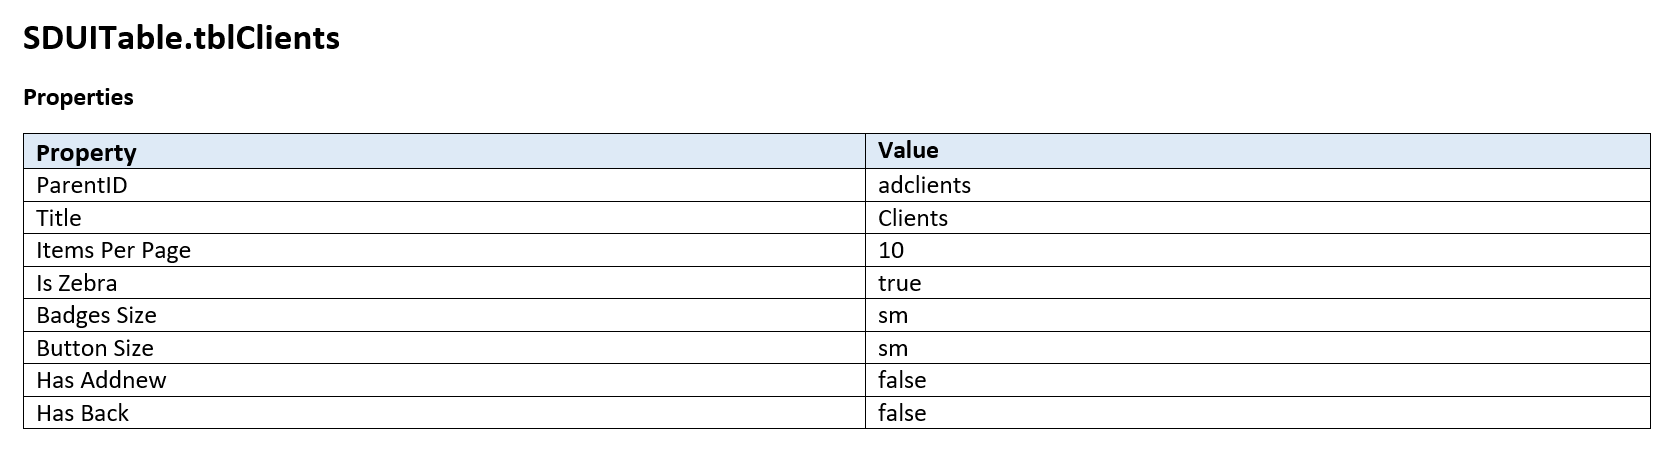
Task: Click the adclients value cell
Action: coord(924,185)
